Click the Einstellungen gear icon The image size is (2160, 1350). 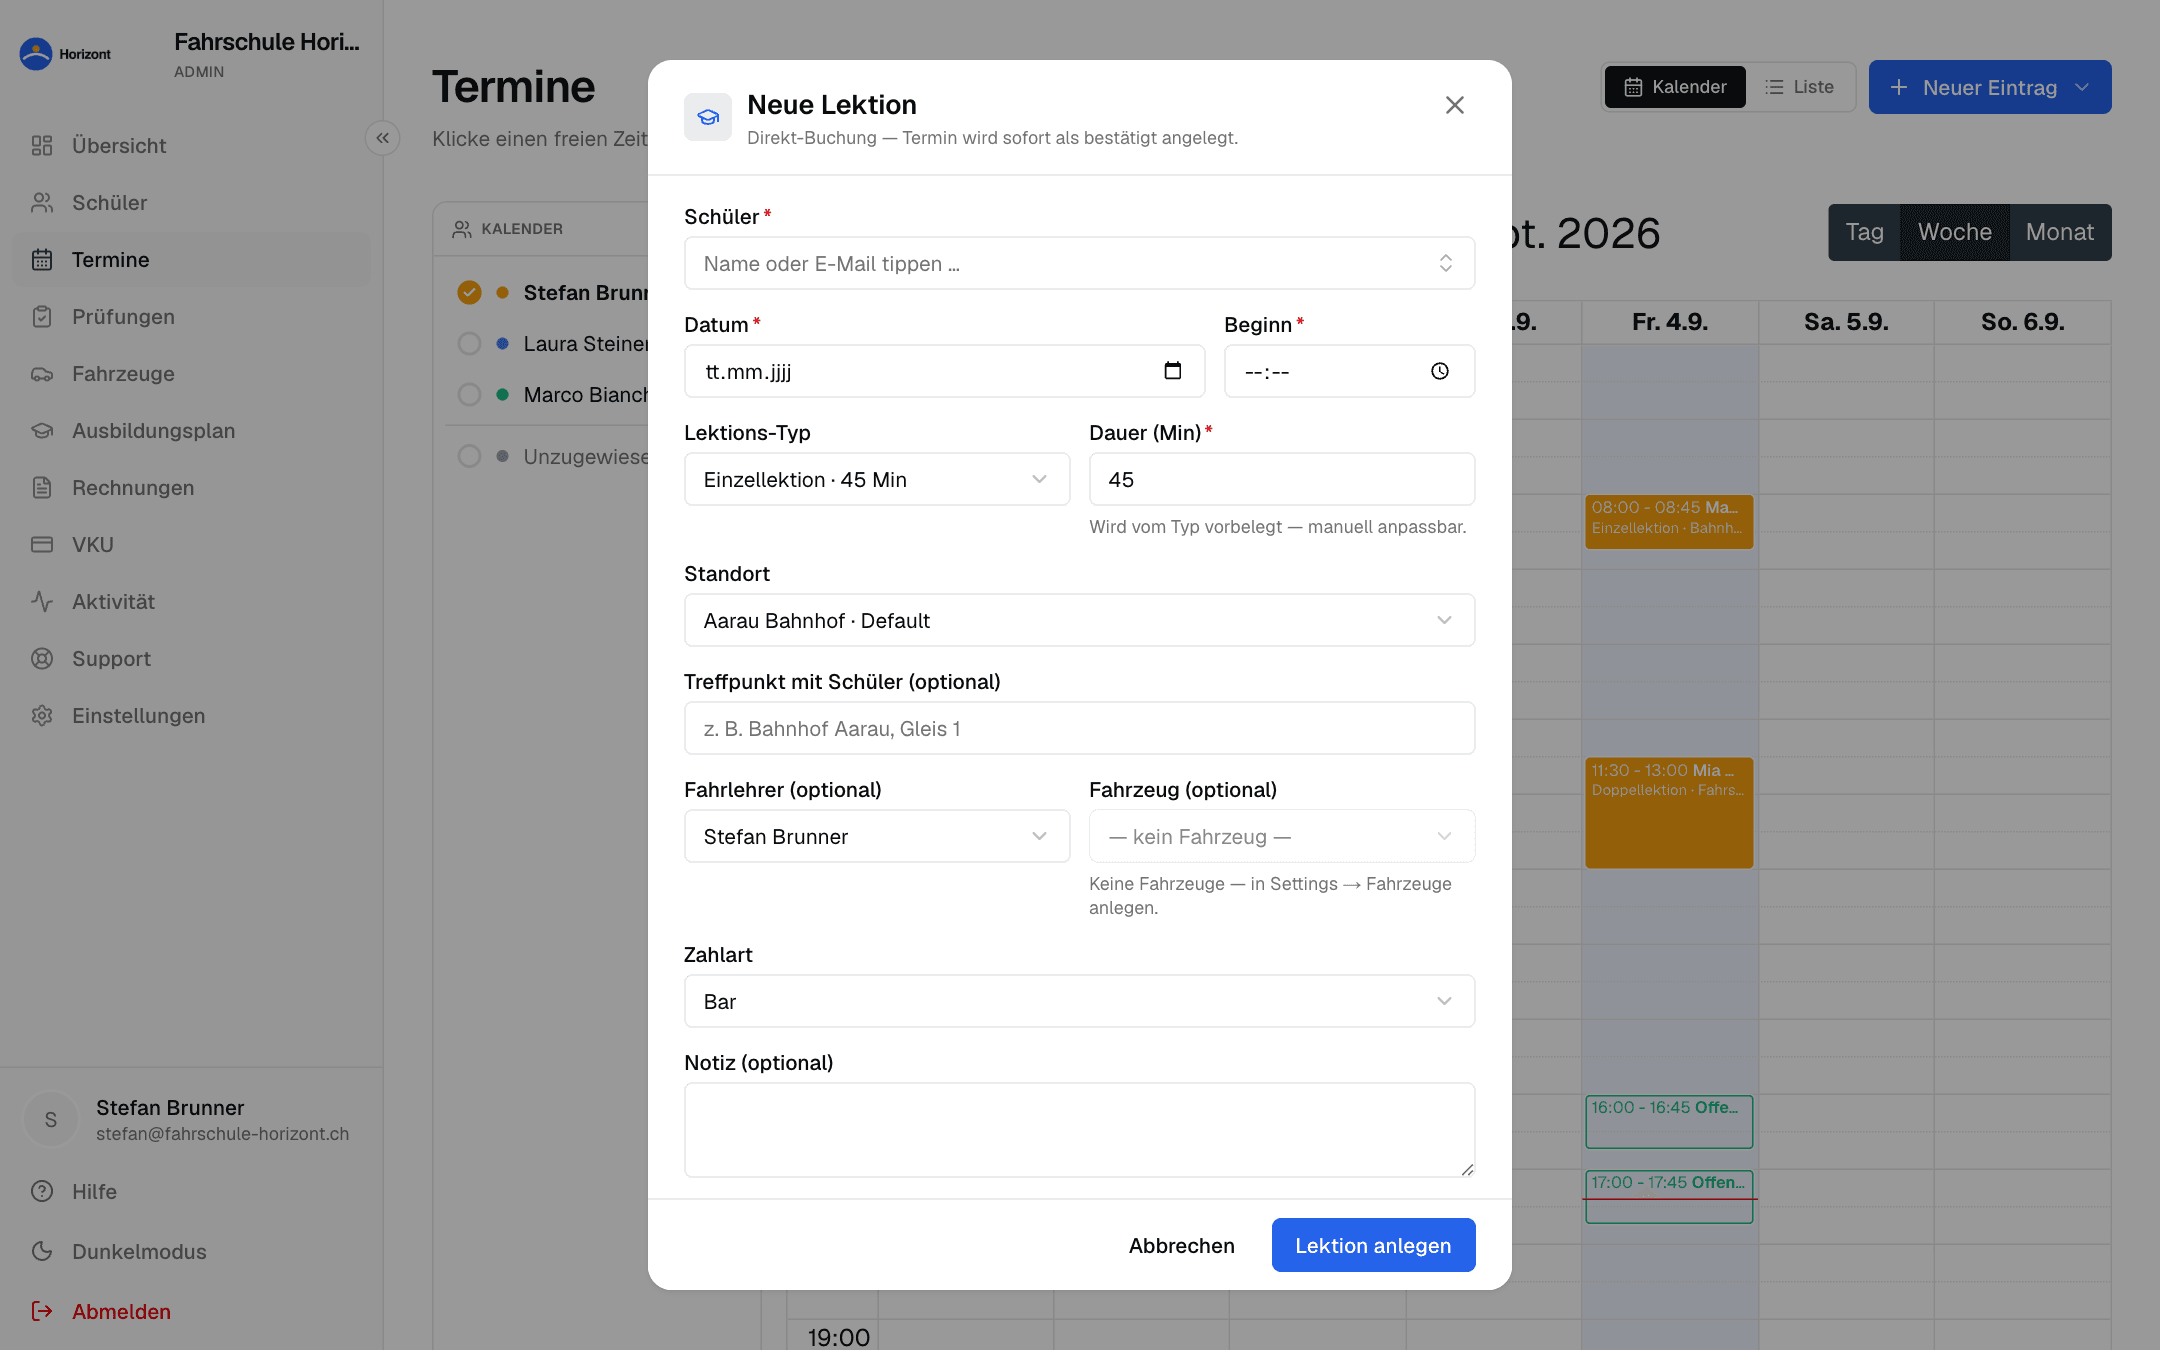coord(42,716)
